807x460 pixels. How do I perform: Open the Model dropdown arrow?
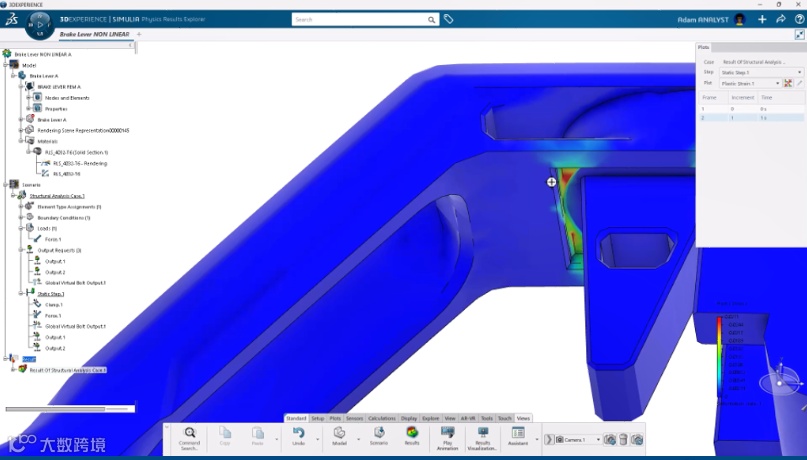click(x=358, y=439)
